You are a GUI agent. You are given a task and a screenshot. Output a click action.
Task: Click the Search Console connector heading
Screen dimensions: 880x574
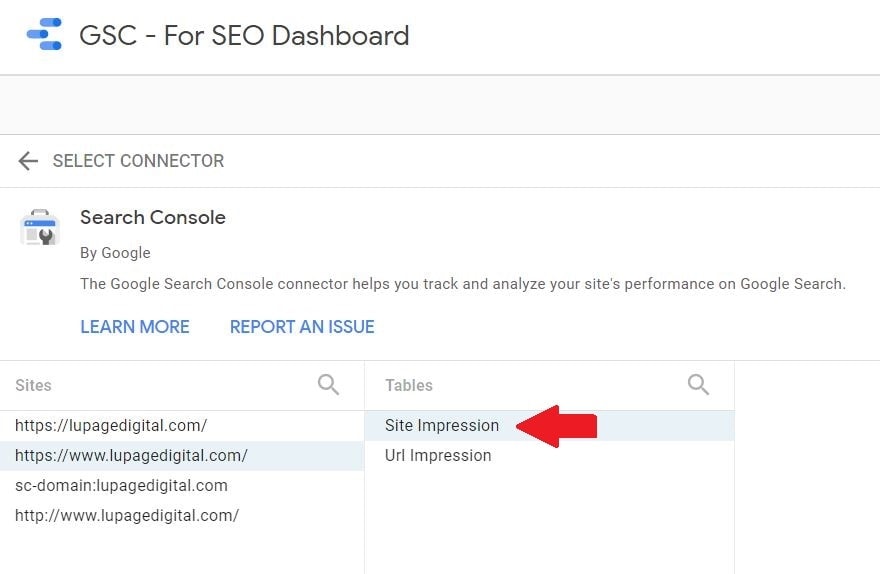pos(153,217)
